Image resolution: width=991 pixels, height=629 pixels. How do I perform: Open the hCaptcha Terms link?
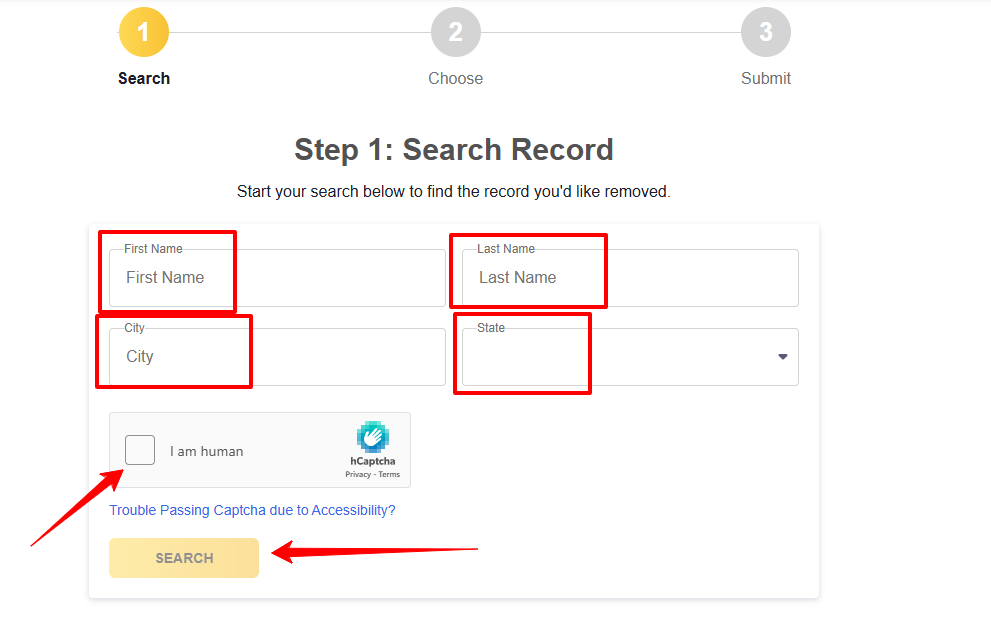tap(389, 474)
